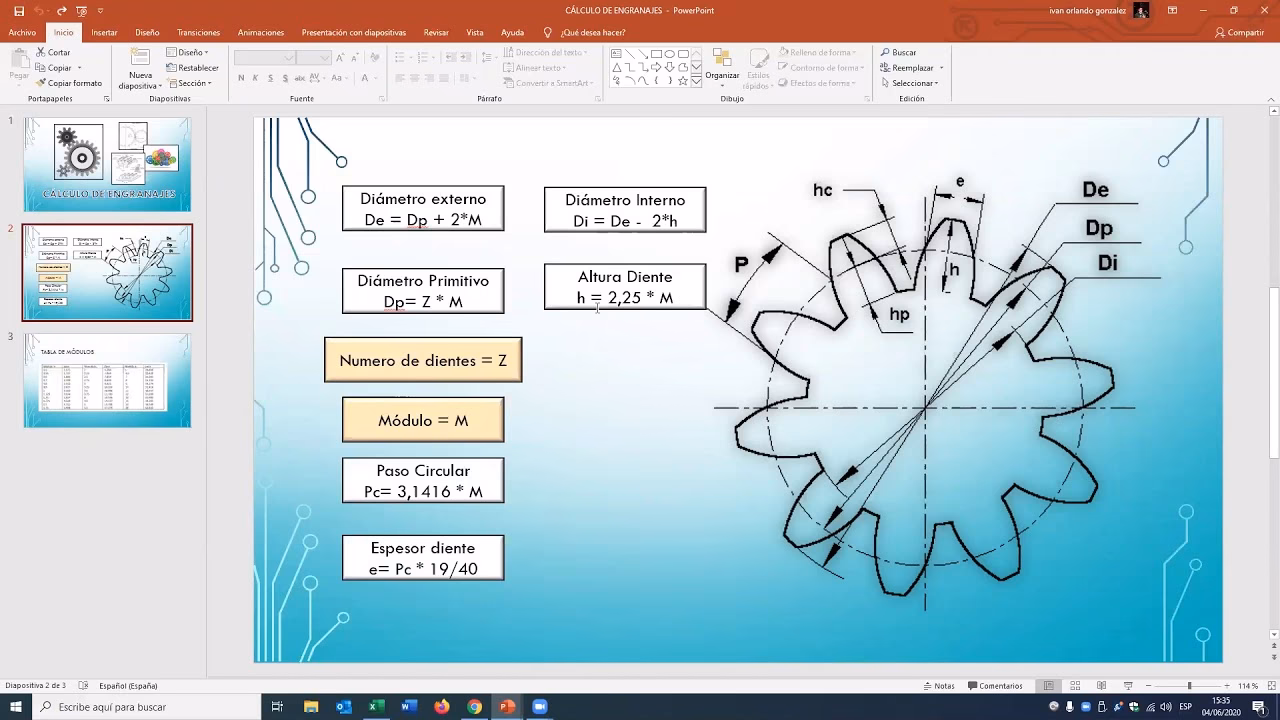Toggle the Comentarios pane
The width and height of the screenshot is (1280, 720).
995,686
